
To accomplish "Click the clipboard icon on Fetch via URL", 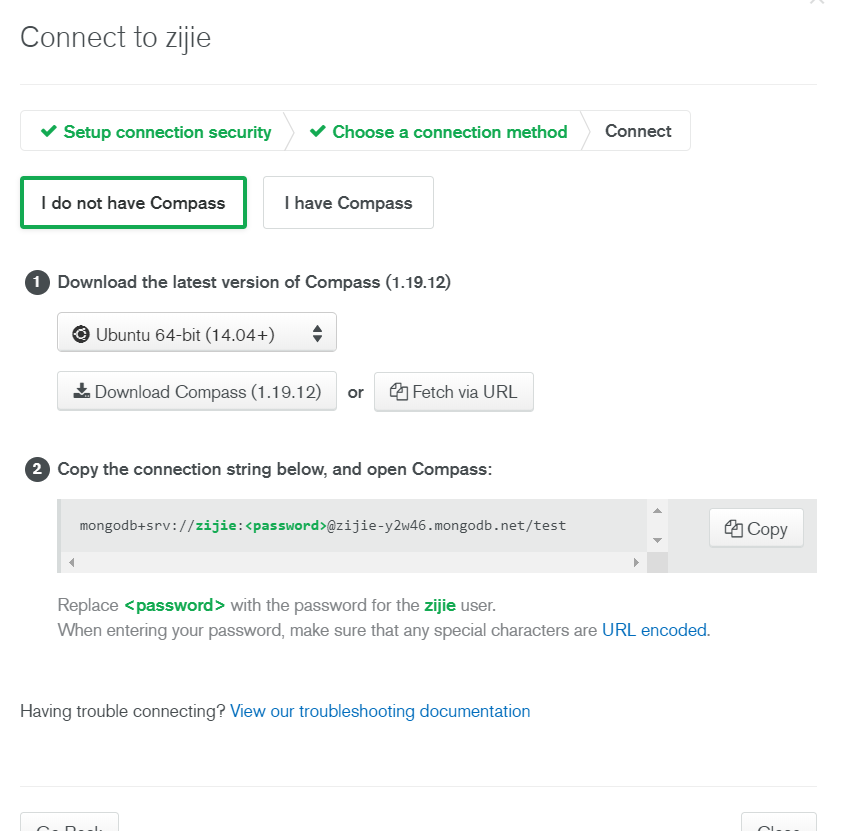I will click(398, 392).
